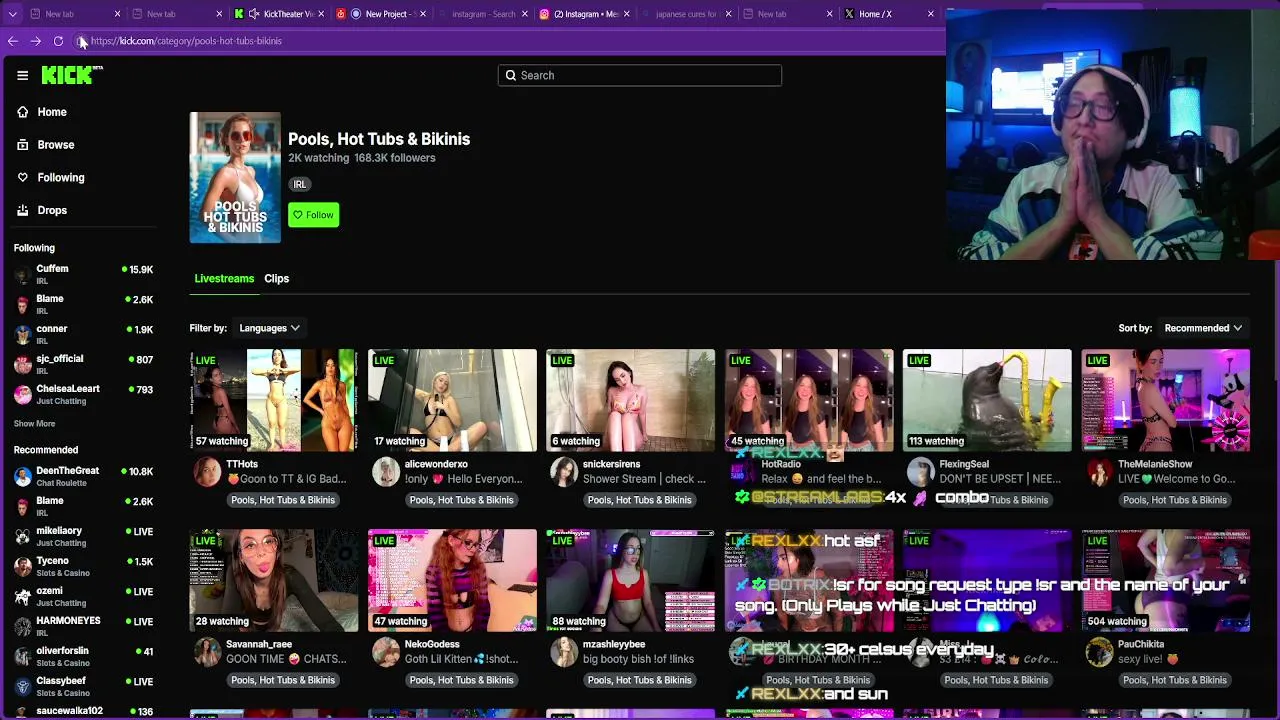
Task: Open the japanese cures browser tab
Action: click(687, 14)
